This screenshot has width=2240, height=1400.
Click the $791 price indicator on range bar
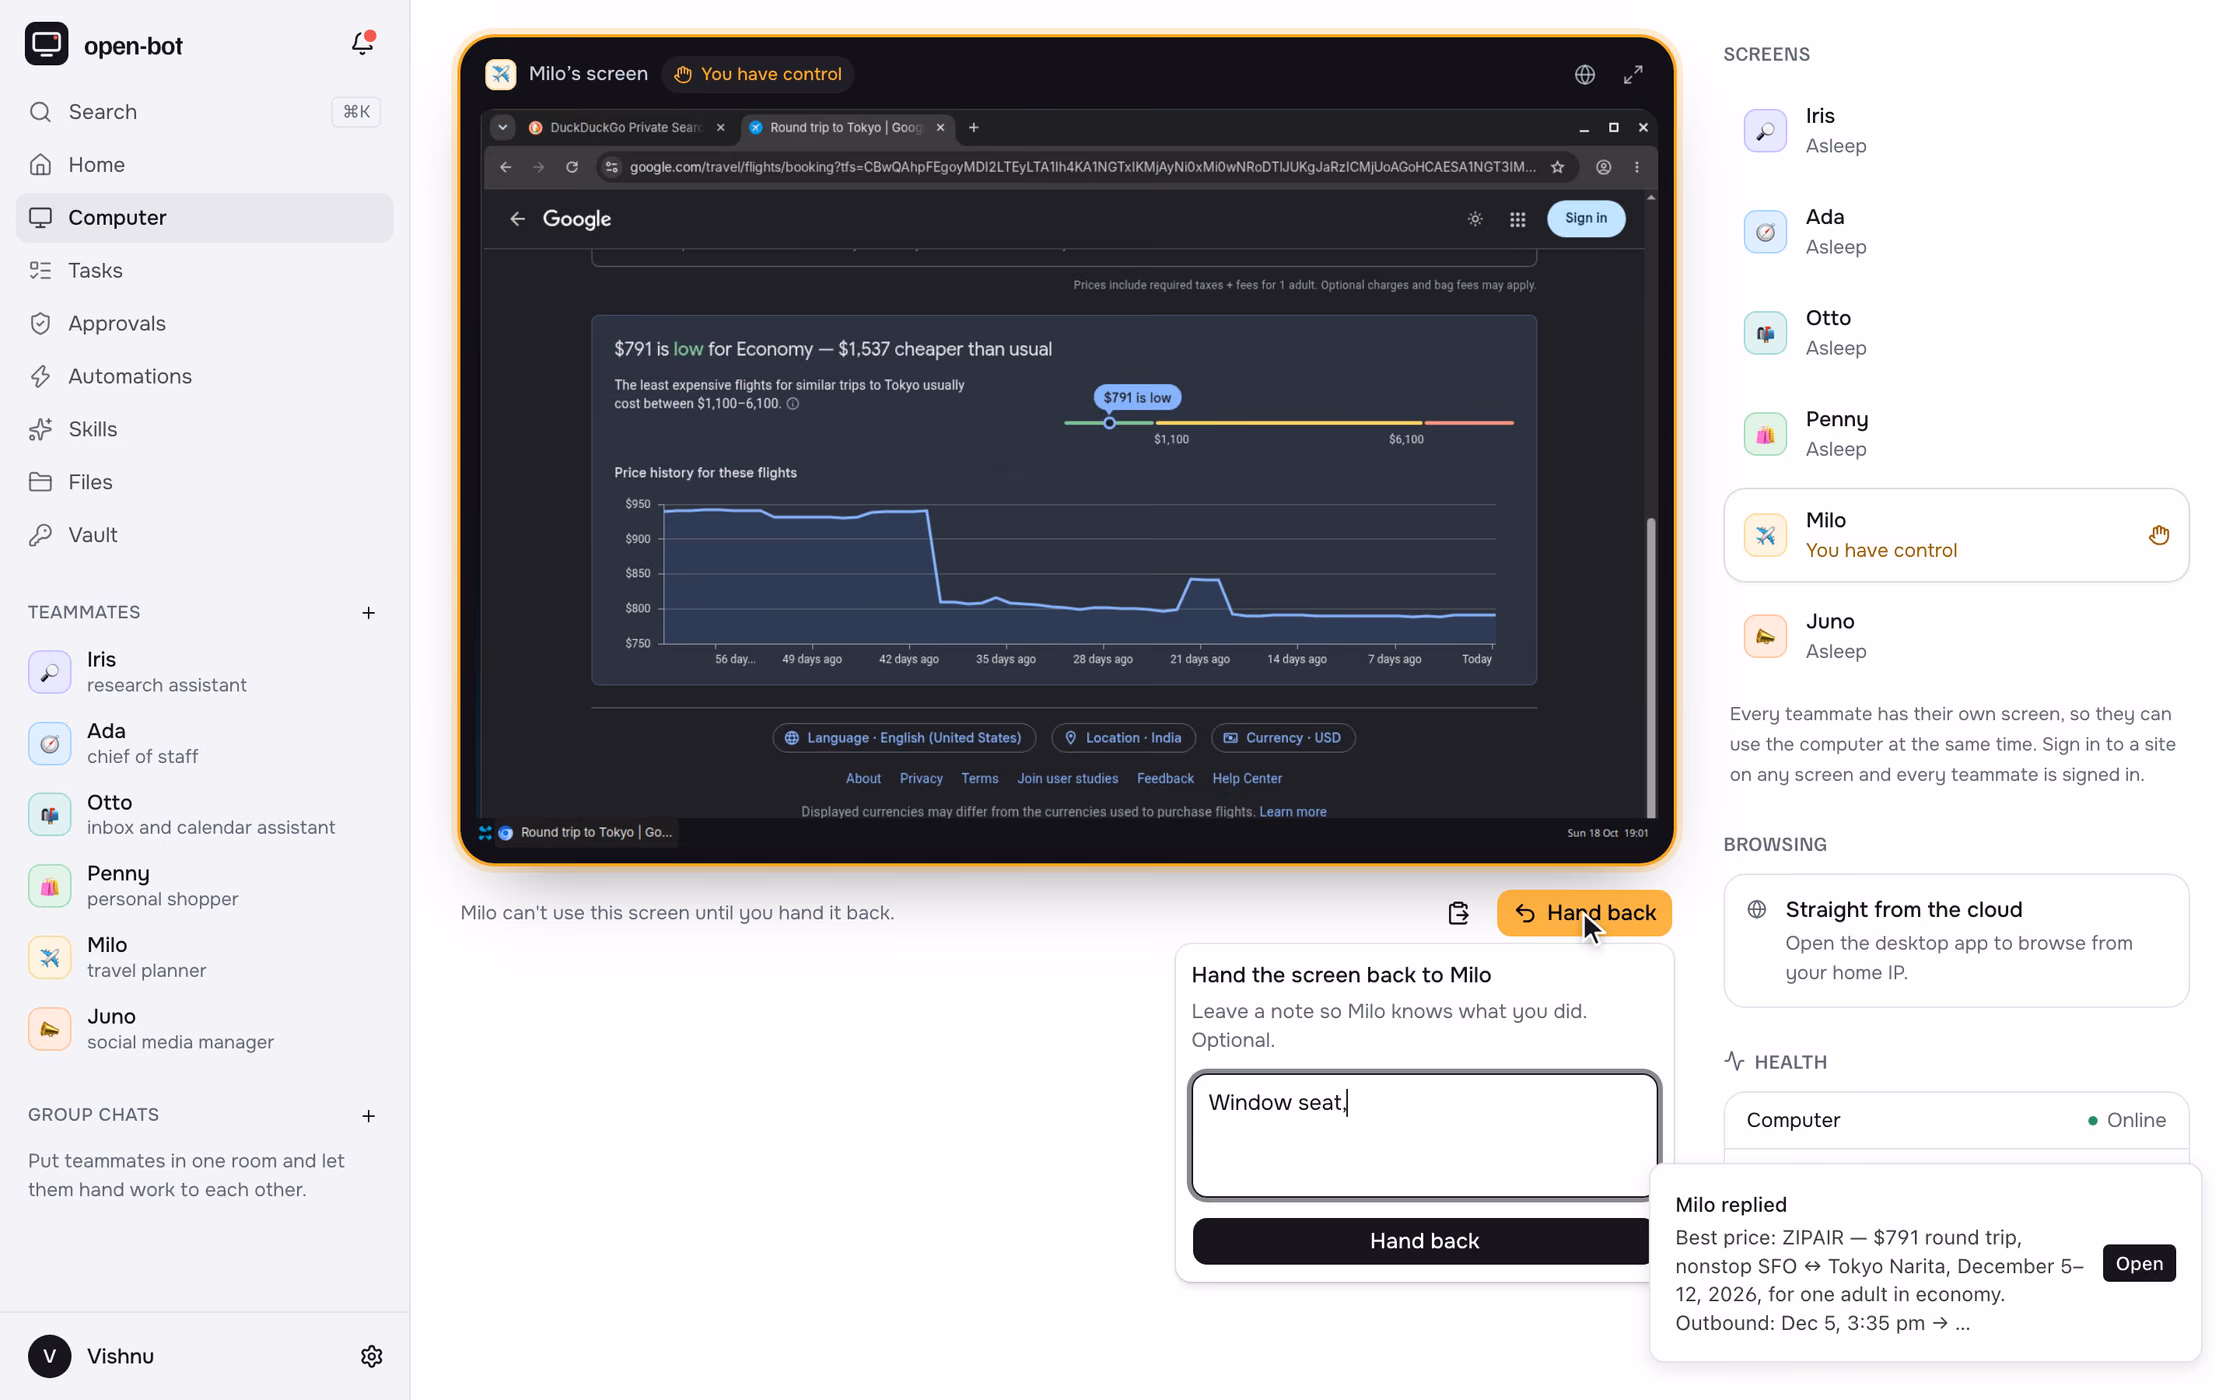tap(1109, 423)
